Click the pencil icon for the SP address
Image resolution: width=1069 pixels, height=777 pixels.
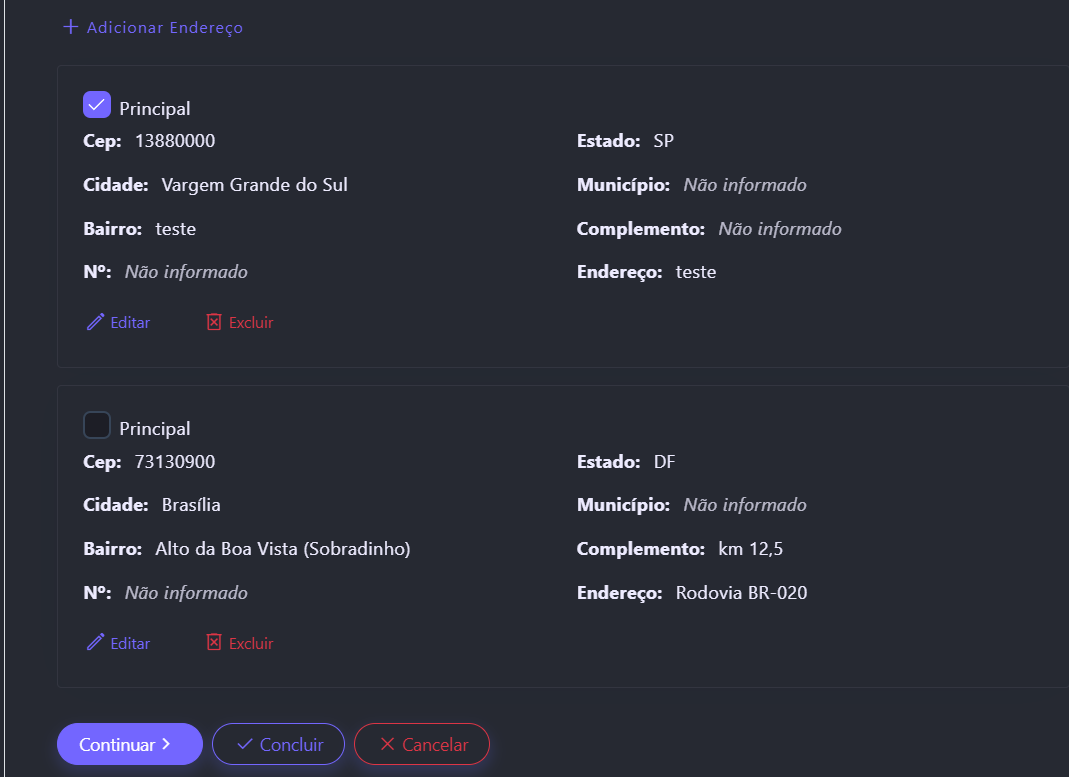[96, 322]
